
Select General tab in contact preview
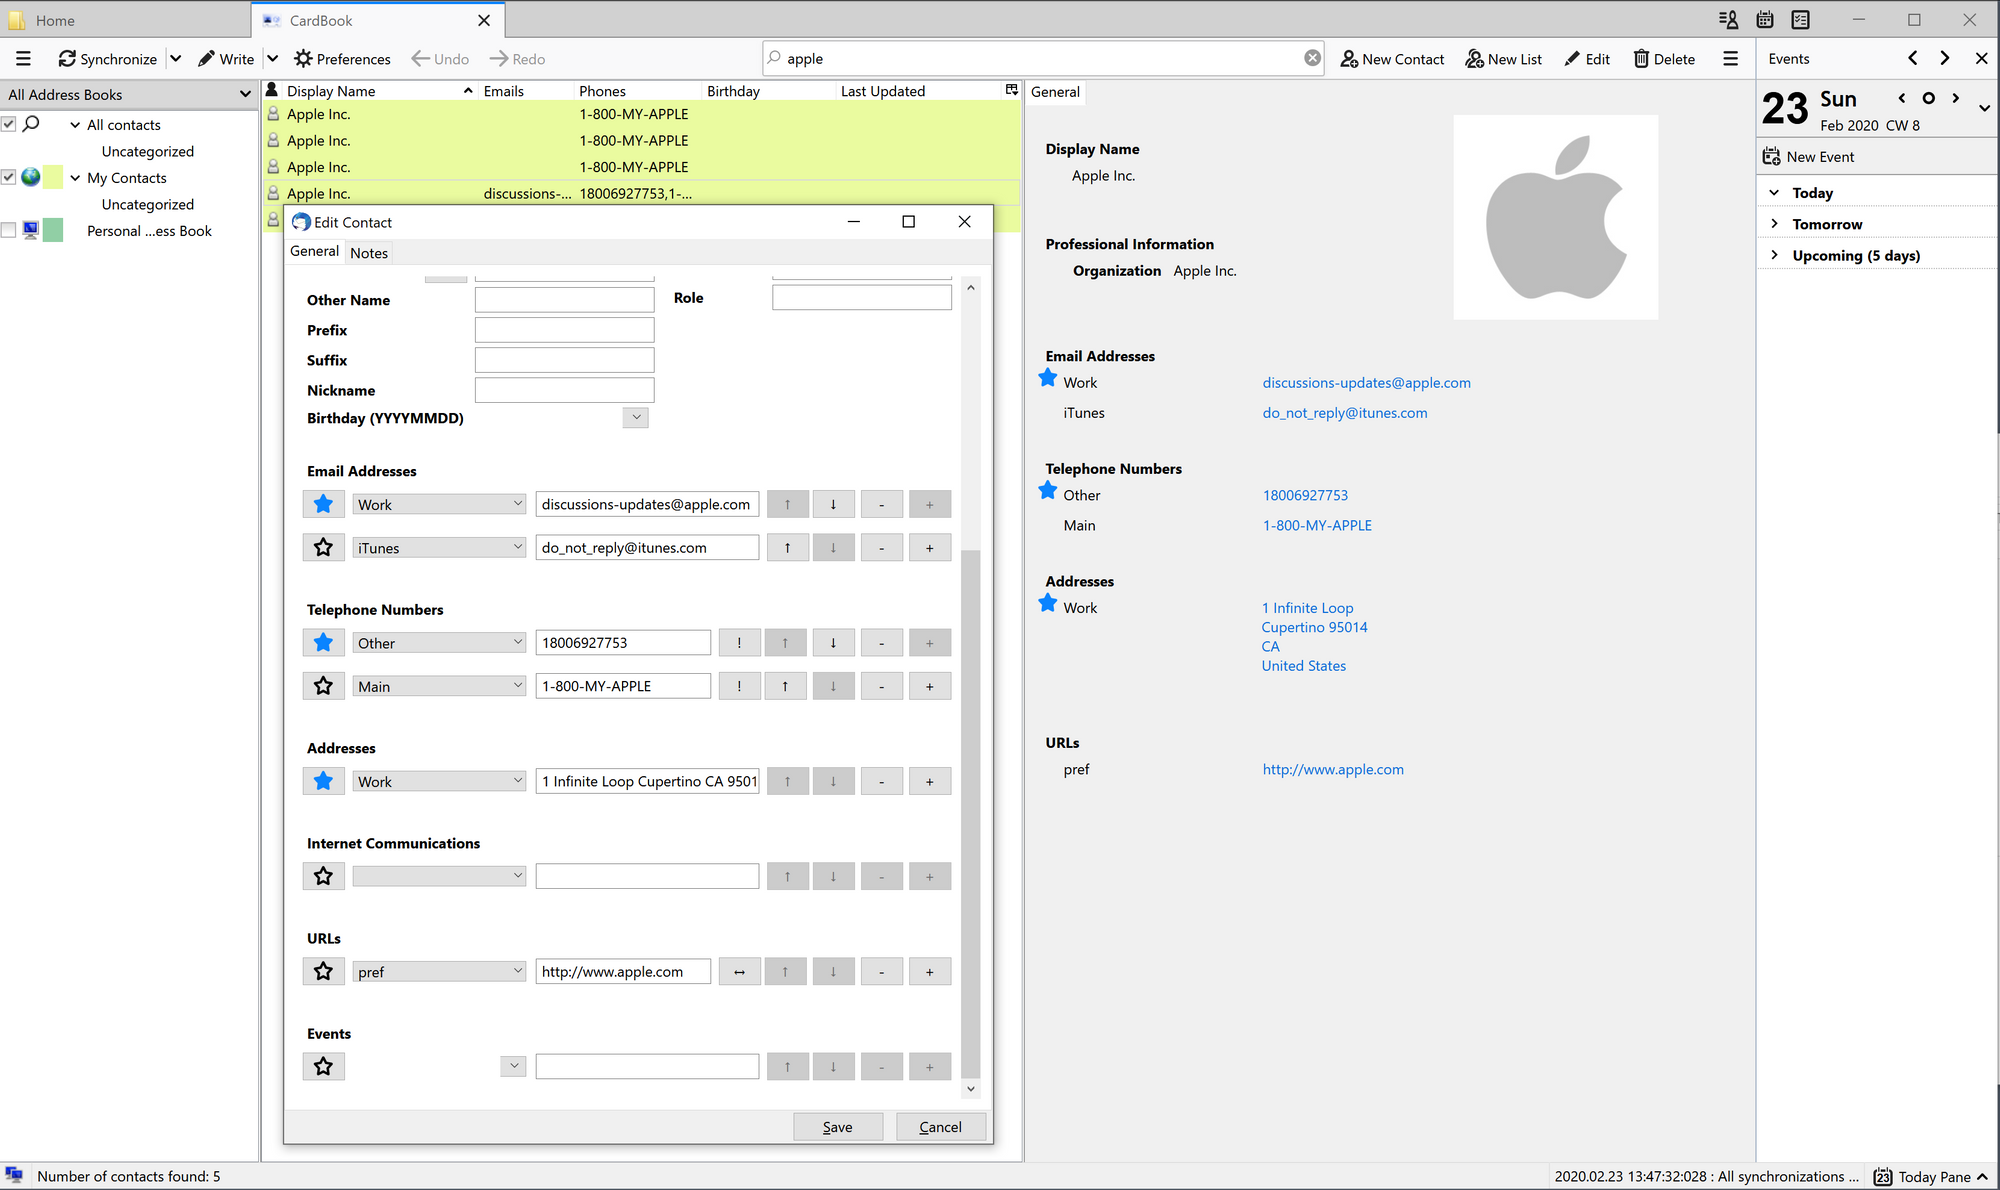click(x=1055, y=91)
